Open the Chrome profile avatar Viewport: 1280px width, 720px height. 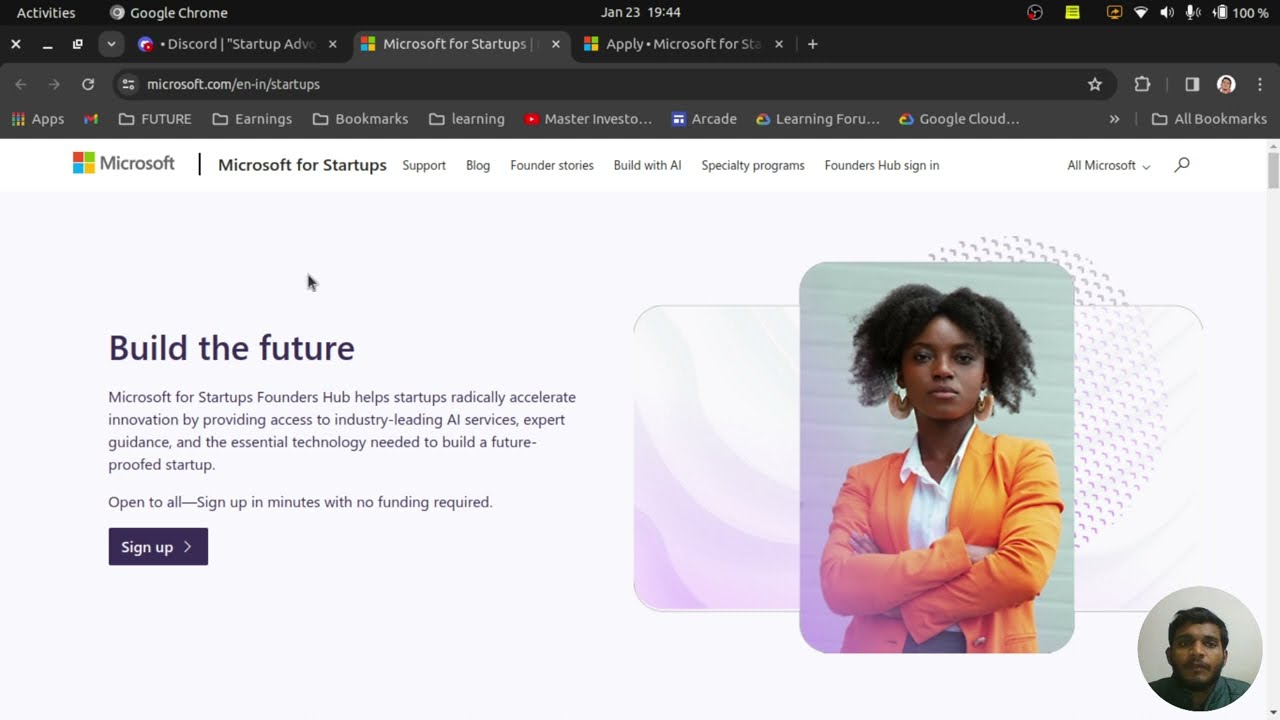coord(1226,84)
